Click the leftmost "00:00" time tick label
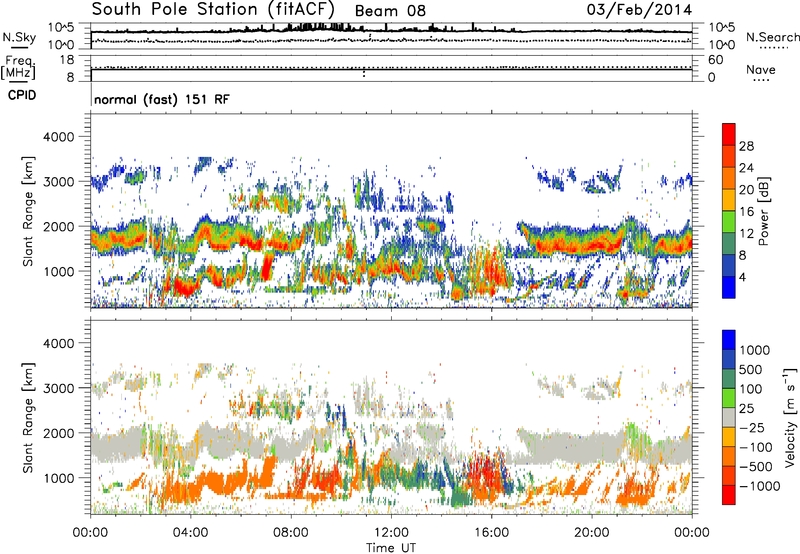This screenshot has width=800, height=554. tap(90, 533)
